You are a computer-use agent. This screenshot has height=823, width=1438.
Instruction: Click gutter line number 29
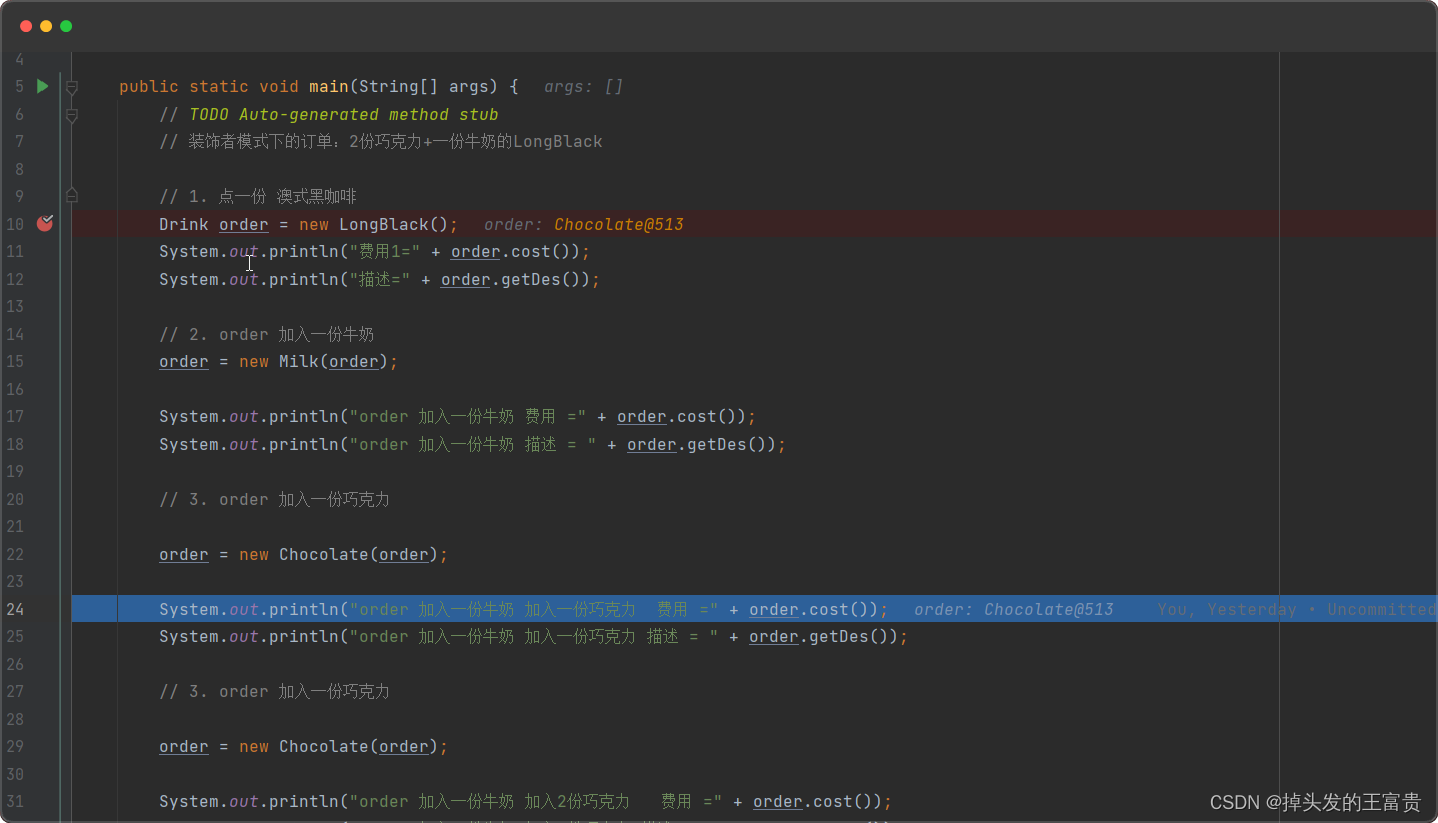(x=14, y=747)
